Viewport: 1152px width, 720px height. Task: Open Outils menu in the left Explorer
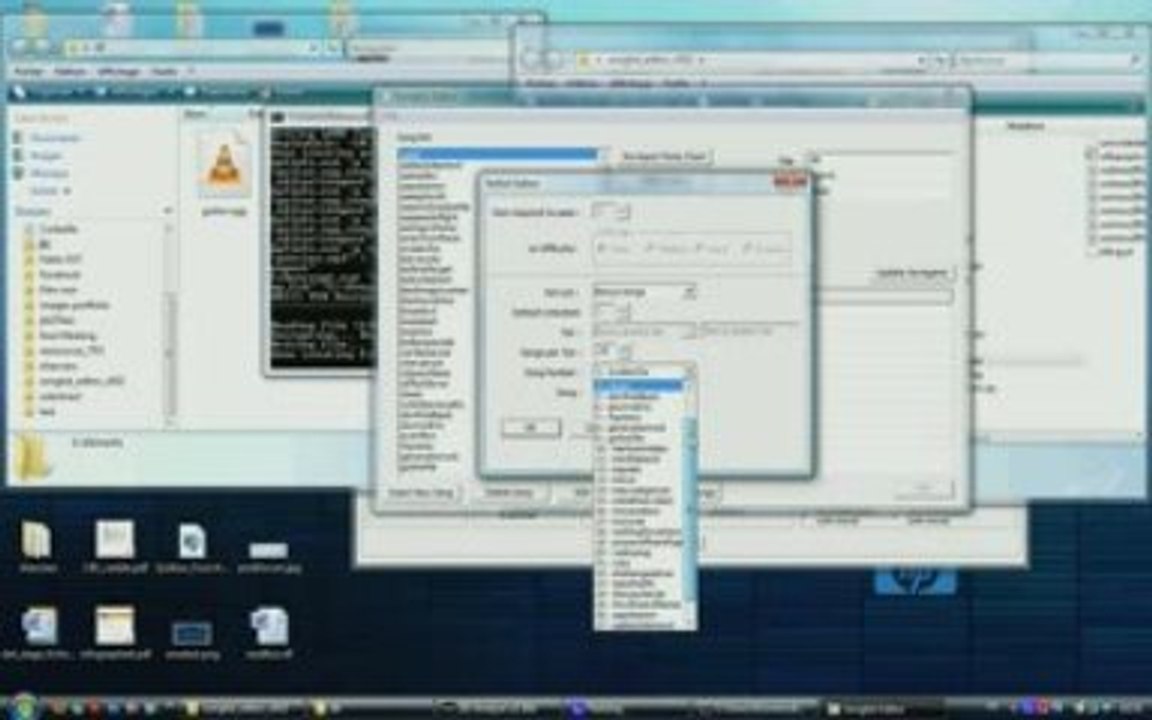pos(163,71)
